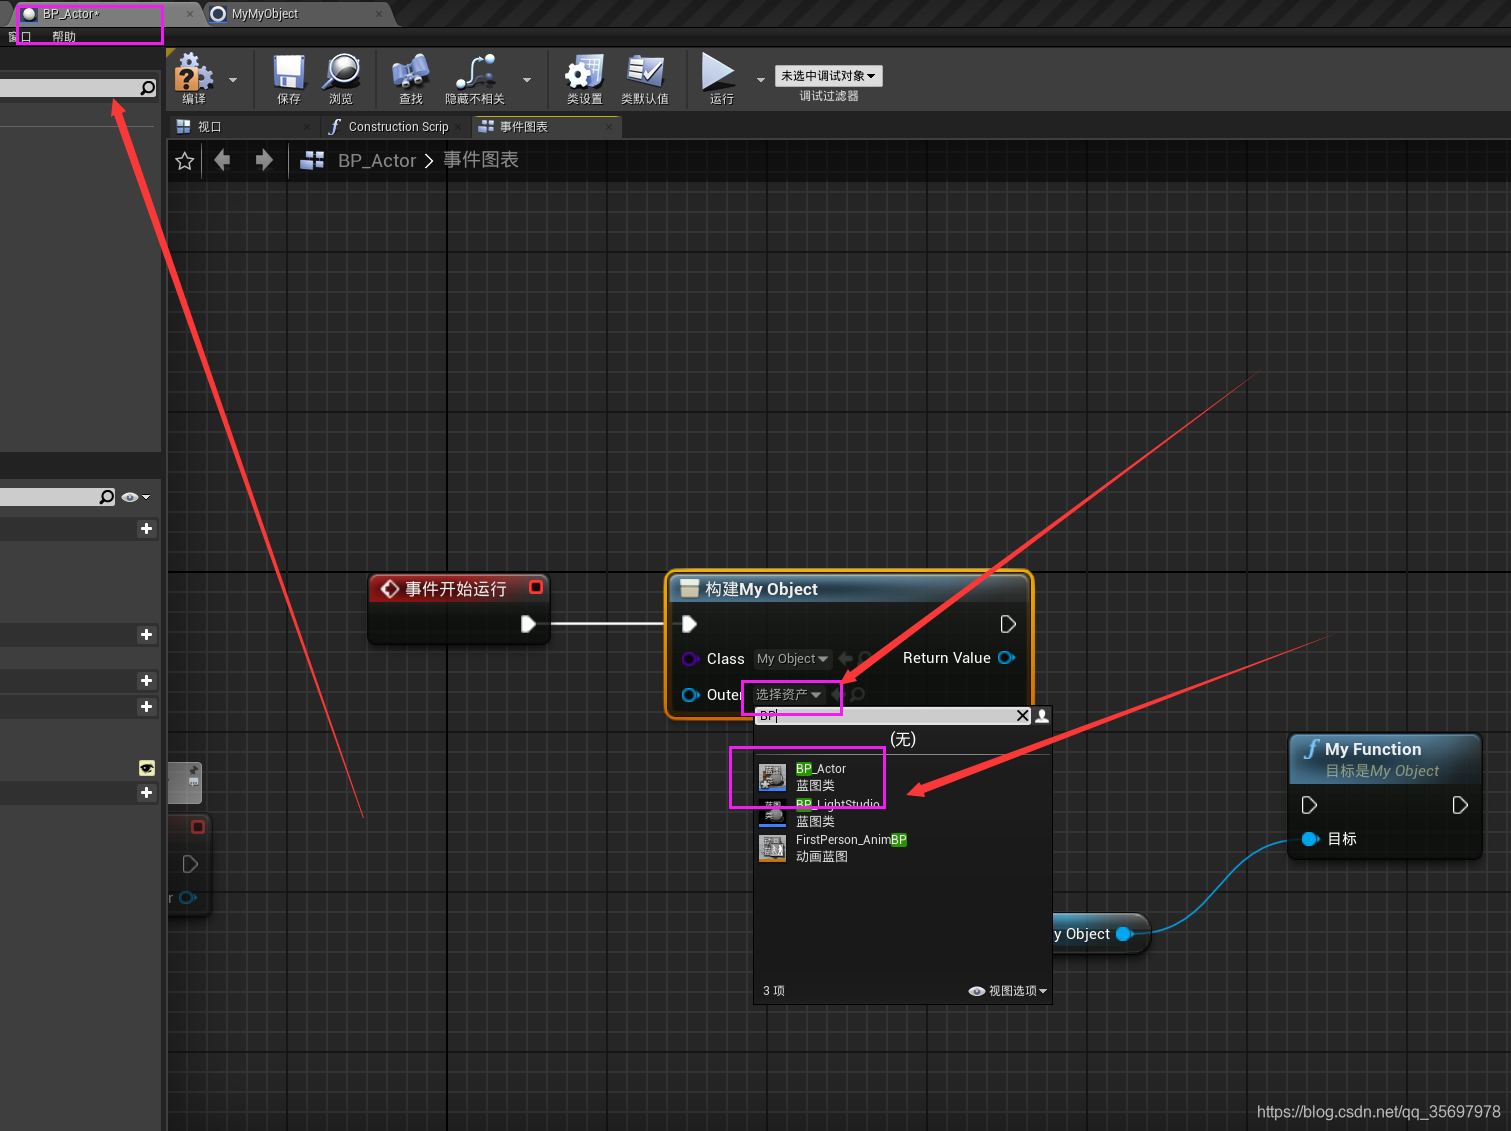Use selected asset arrow beside 选择资产
Viewport: 1511px width, 1131px height.
pos(837,694)
